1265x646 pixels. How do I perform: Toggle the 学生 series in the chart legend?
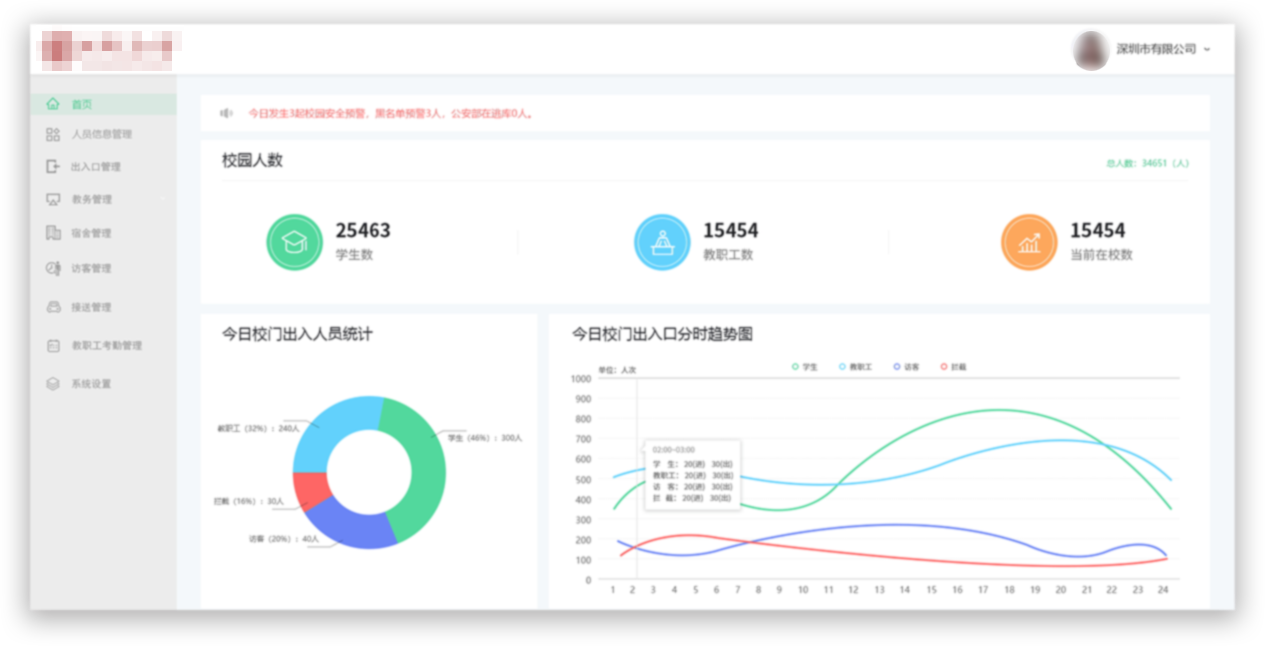804,367
